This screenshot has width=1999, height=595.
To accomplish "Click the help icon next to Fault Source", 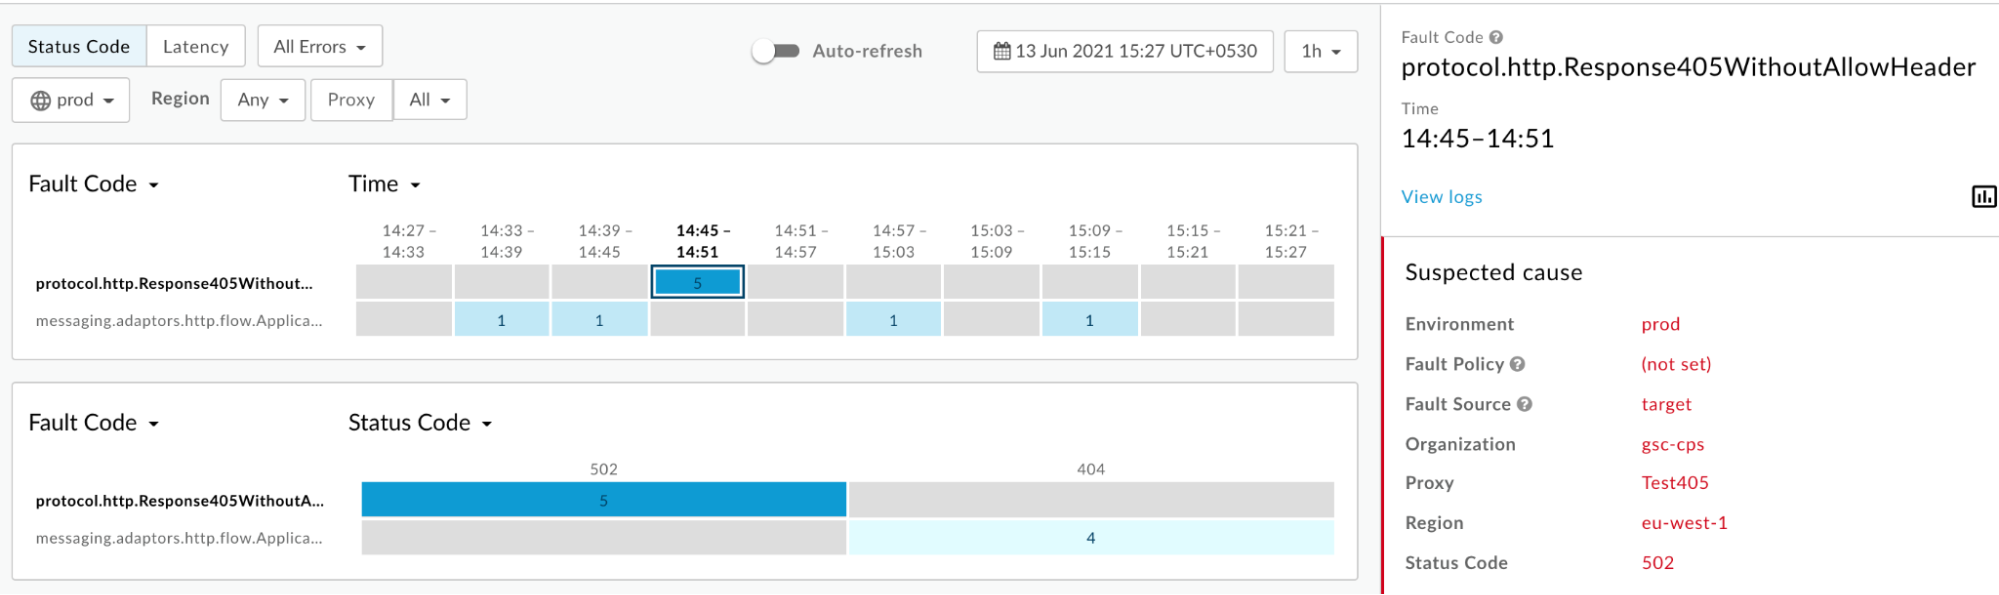I will pos(1524,404).
